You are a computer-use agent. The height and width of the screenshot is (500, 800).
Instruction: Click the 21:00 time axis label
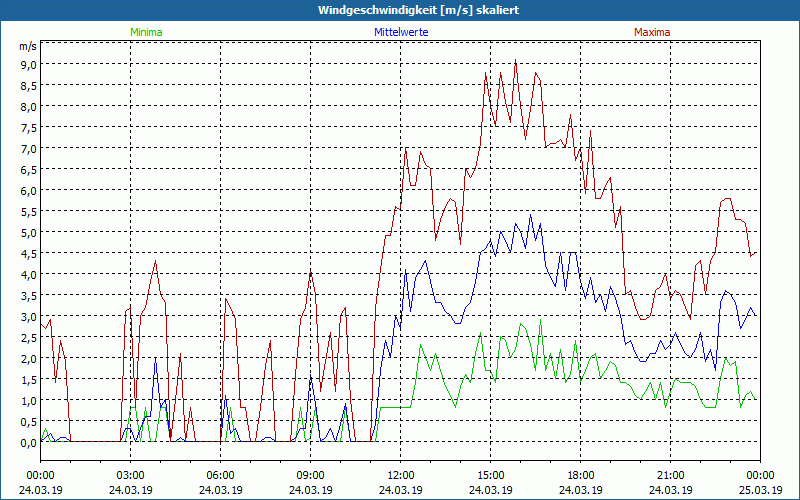point(670,475)
